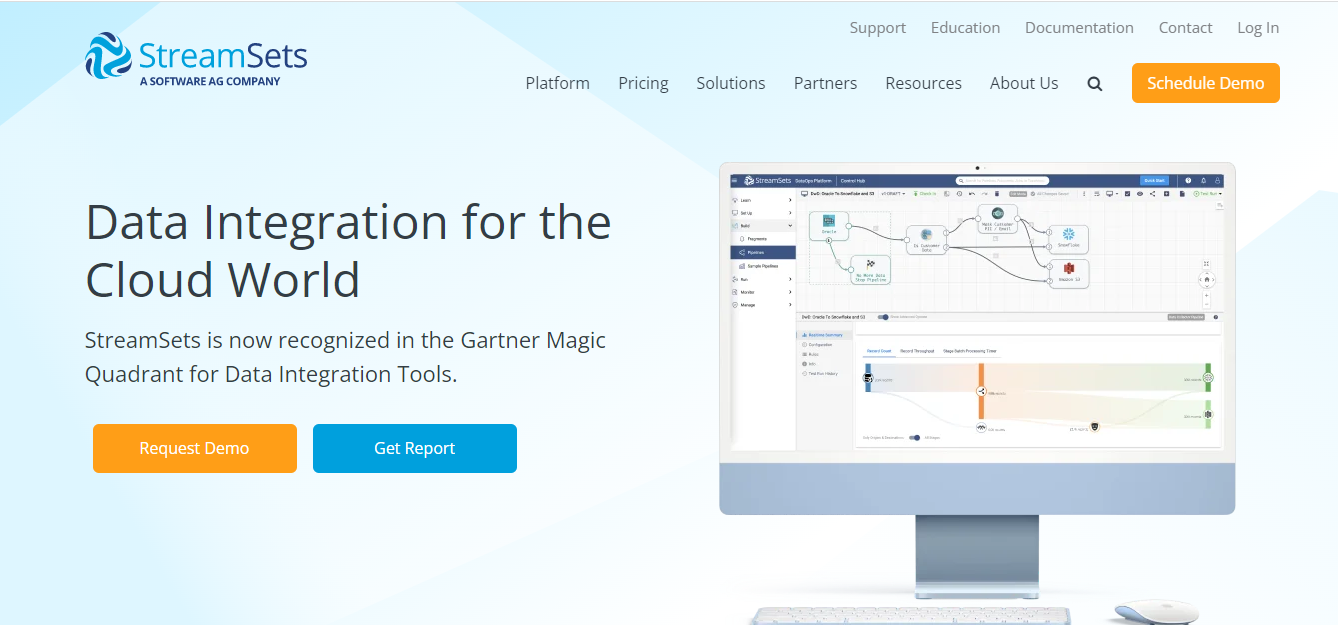1338x625 pixels.
Task: Click the Schedule Demo button
Action: tap(1206, 83)
